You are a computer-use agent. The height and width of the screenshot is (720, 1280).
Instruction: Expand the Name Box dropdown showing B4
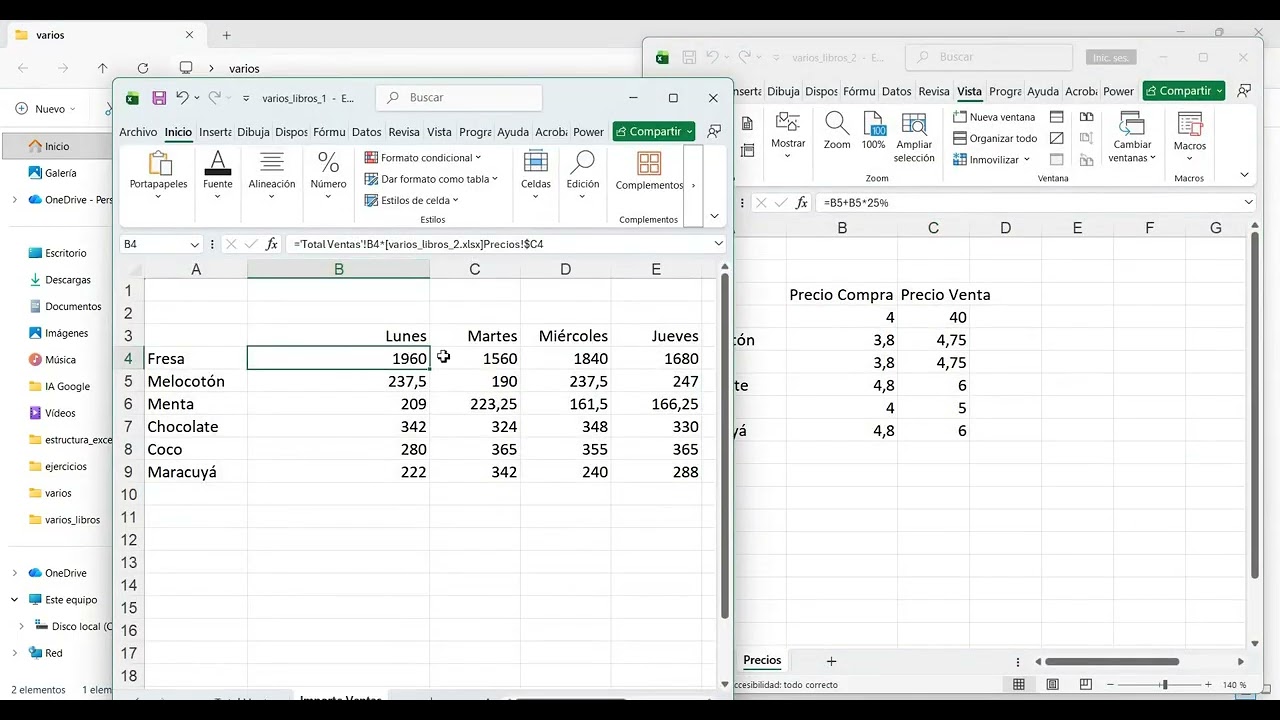[194, 244]
